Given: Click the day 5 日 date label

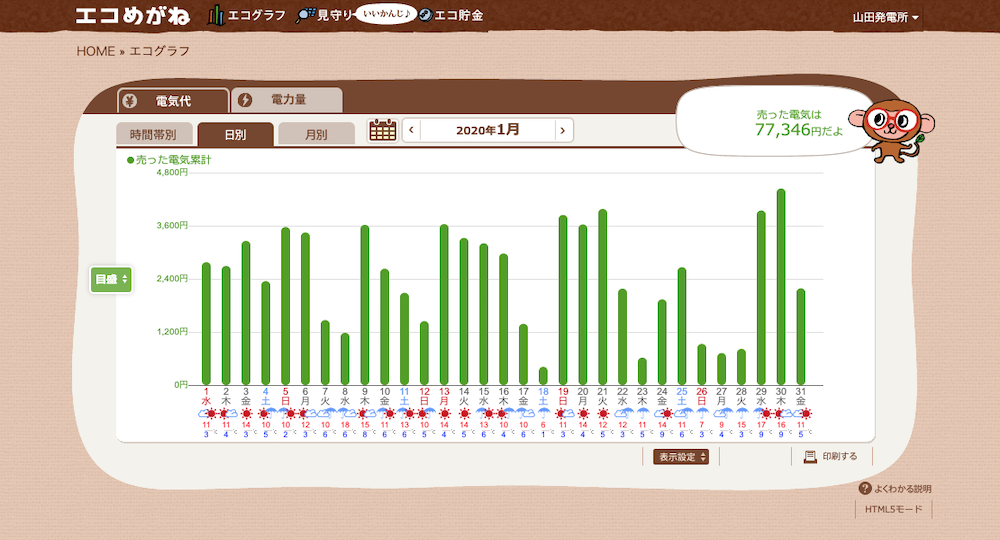Looking at the screenshot, I should [286, 397].
